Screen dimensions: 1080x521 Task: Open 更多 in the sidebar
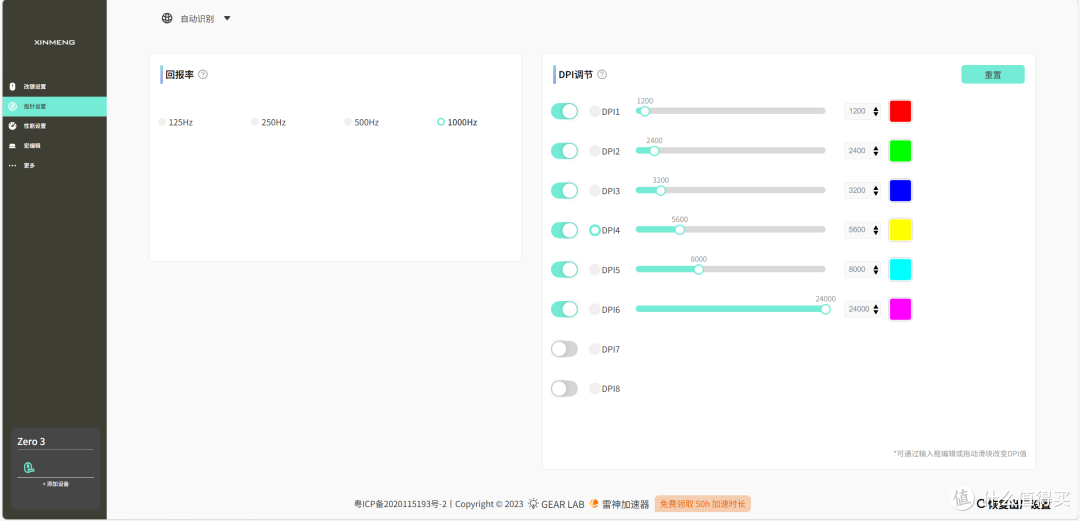click(54, 165)
